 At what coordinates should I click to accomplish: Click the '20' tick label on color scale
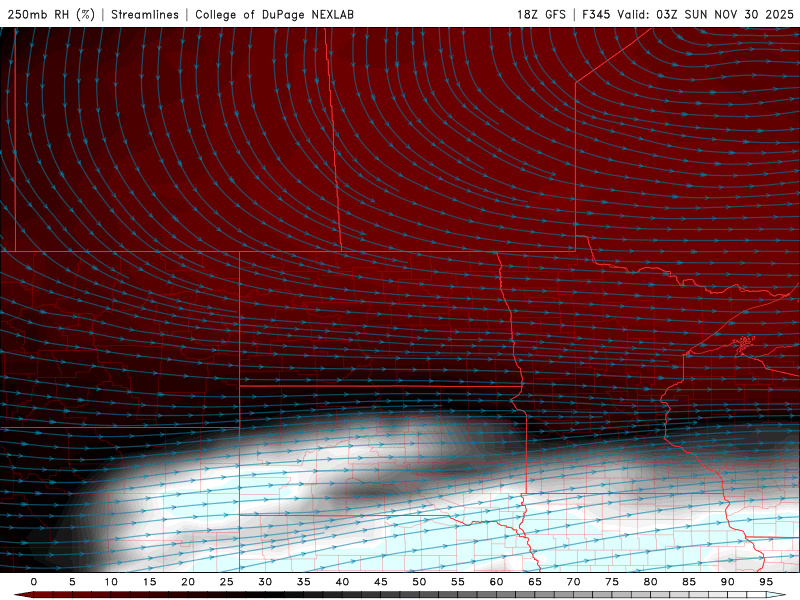(188, 582)
